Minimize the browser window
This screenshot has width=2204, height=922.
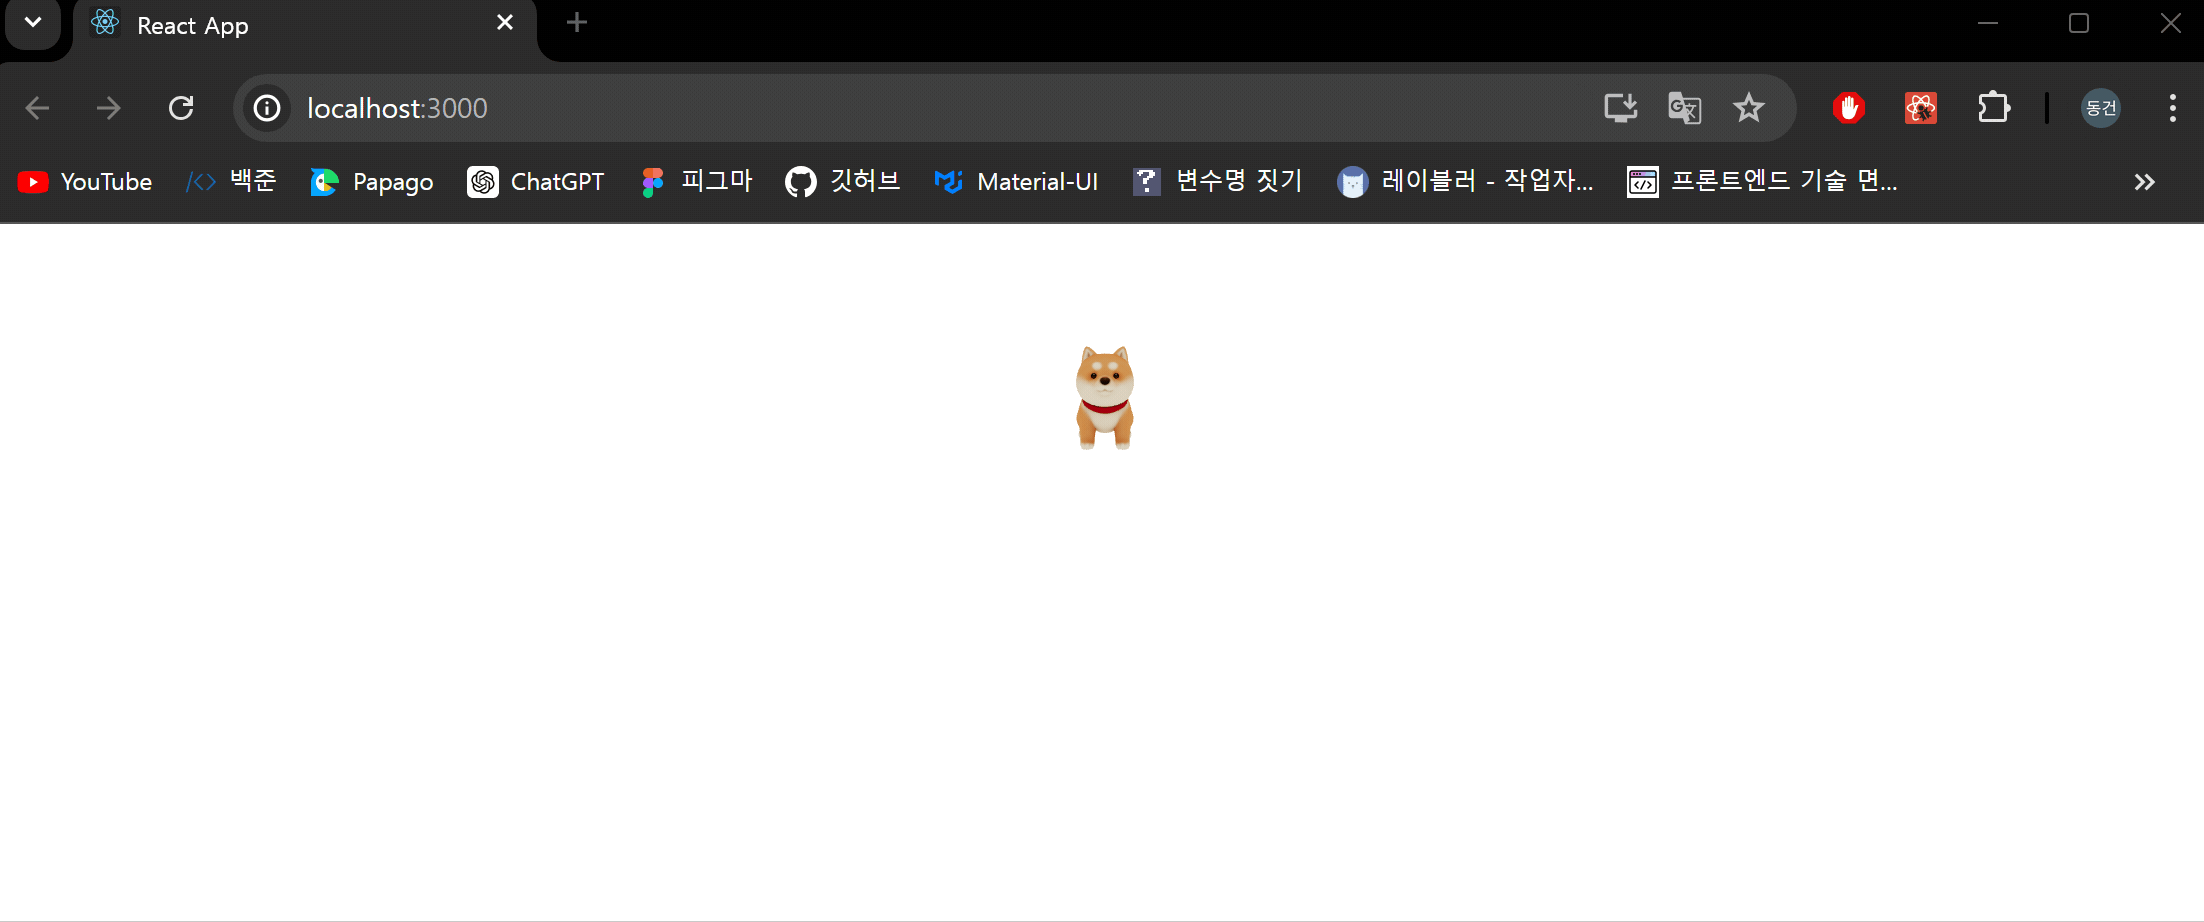tap(1988, 23)
